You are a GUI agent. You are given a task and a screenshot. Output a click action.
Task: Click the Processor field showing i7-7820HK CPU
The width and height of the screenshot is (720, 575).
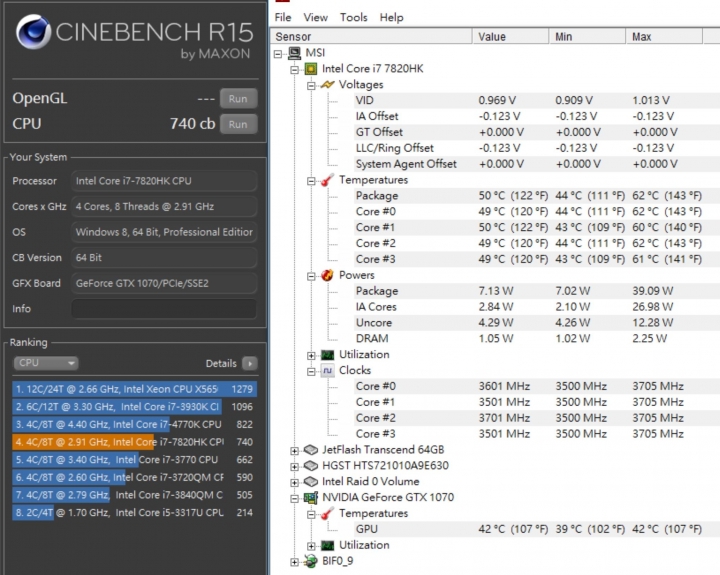pyautogui.click(x=164, y=181)
